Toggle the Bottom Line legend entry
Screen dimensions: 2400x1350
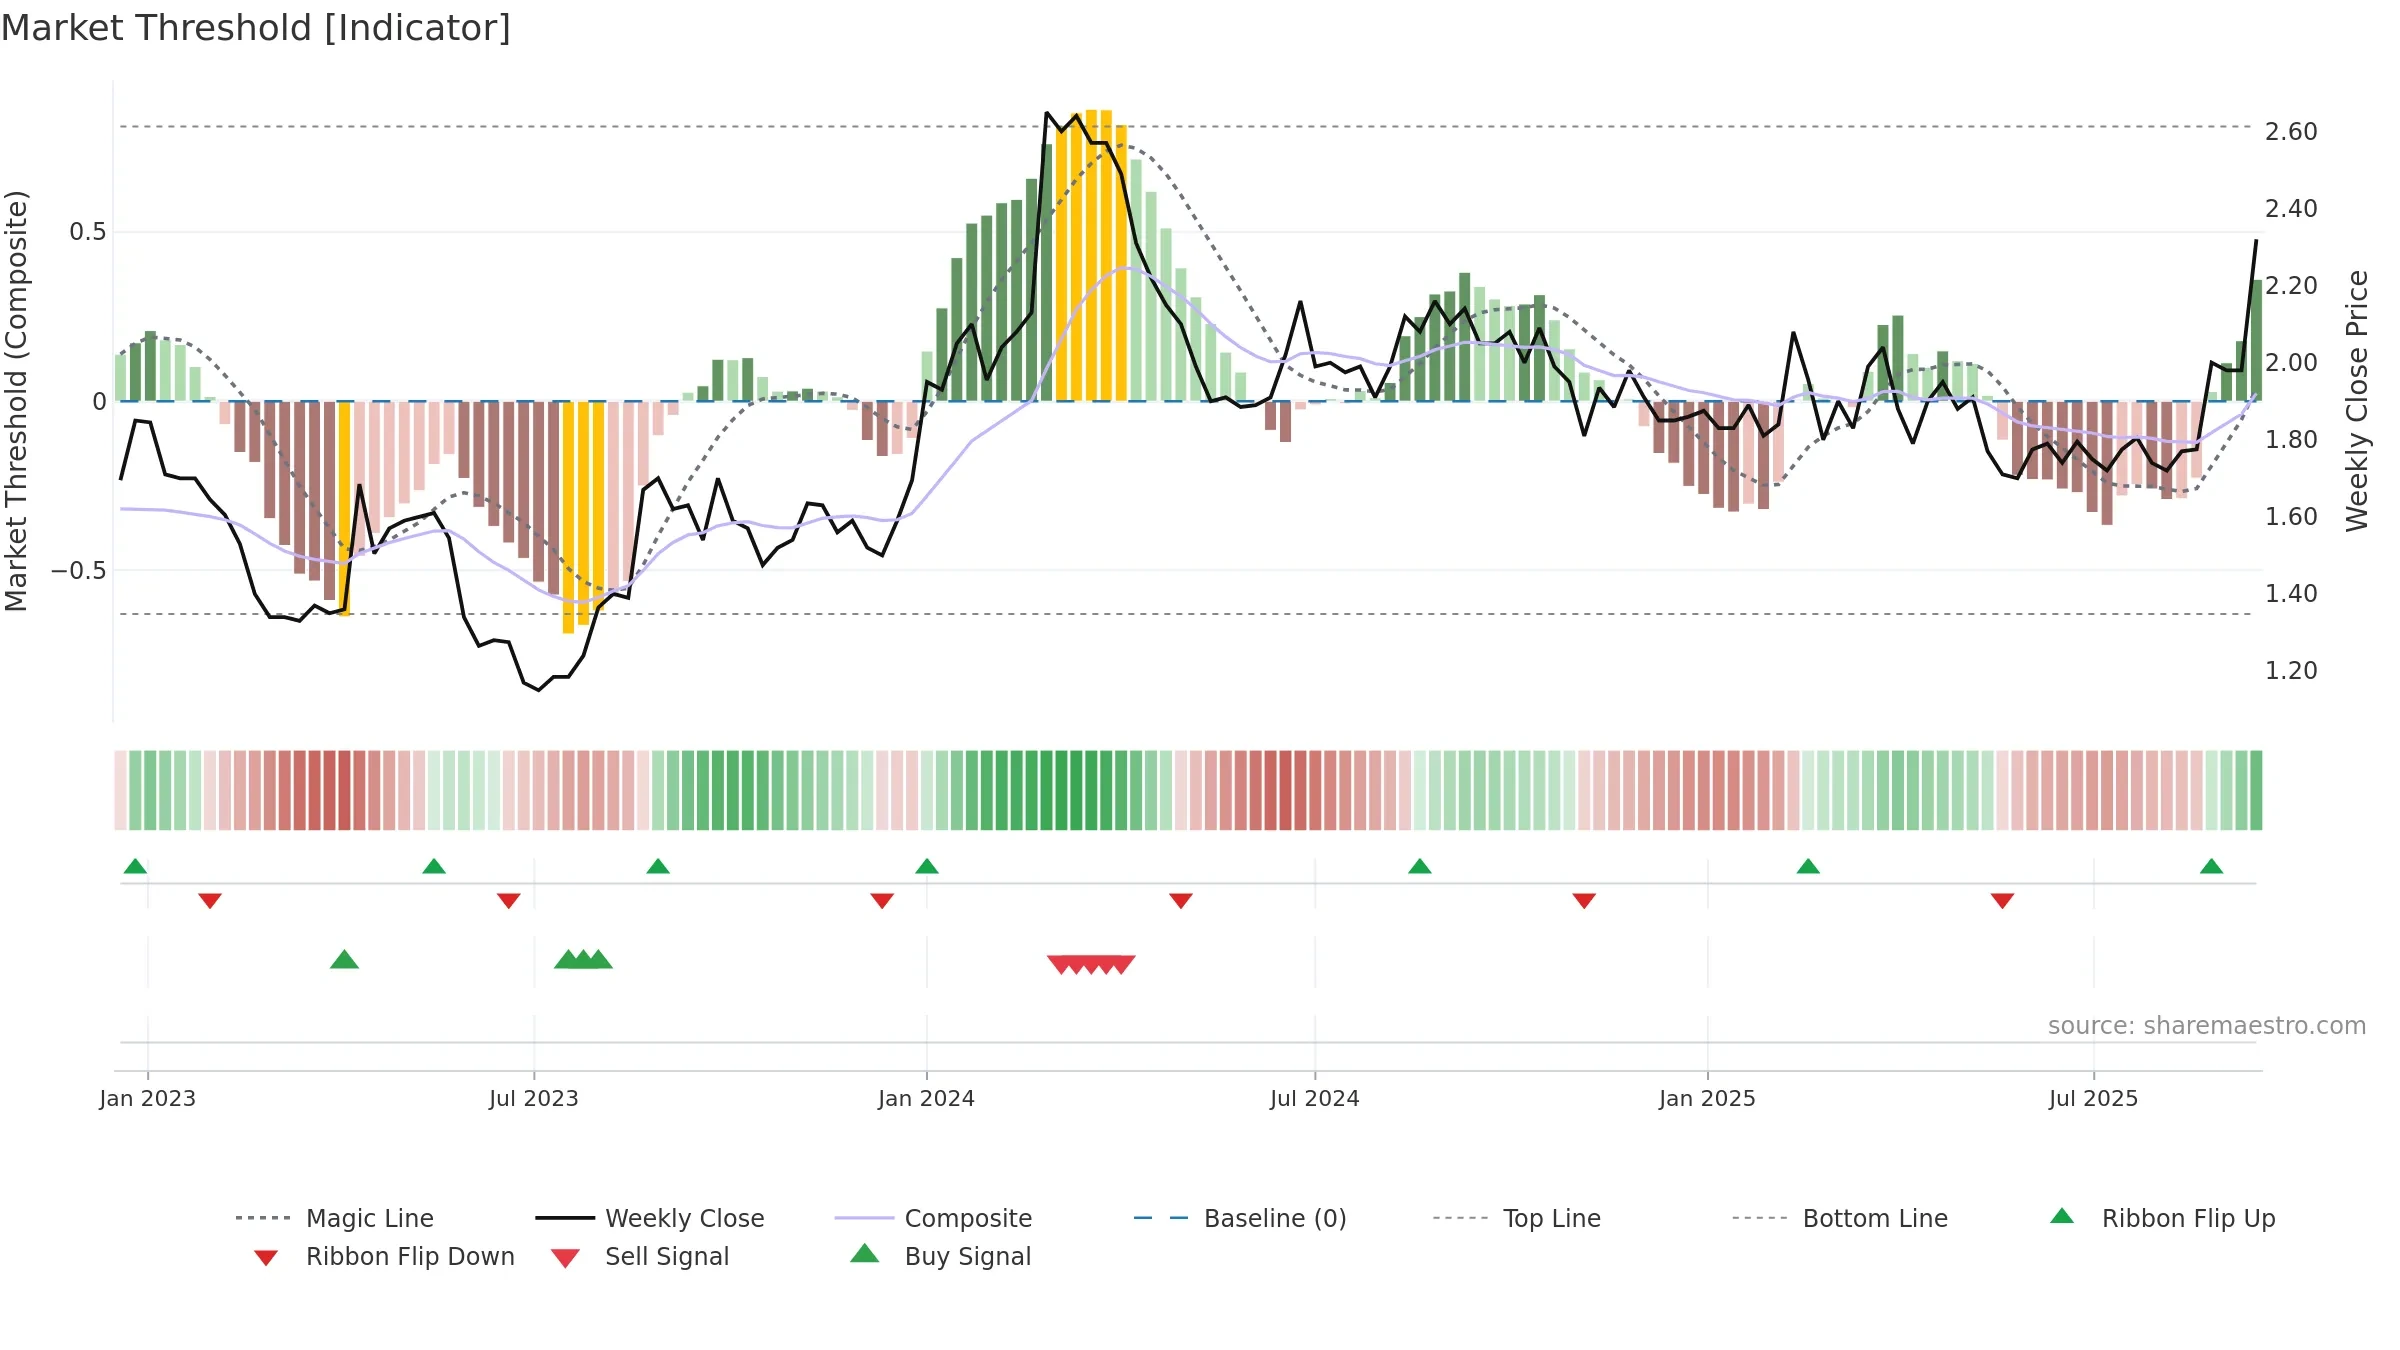point(1840,1218)
